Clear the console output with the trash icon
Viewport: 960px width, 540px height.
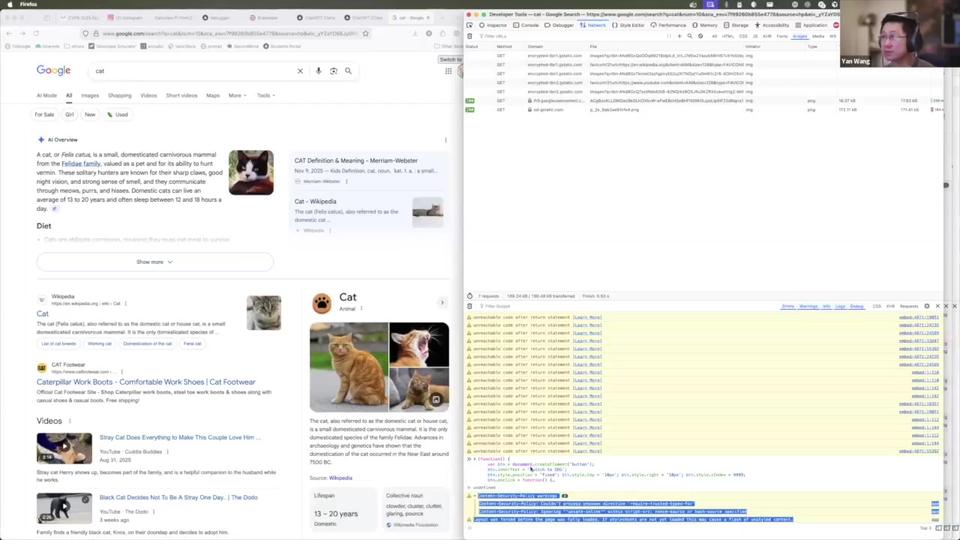470,306
